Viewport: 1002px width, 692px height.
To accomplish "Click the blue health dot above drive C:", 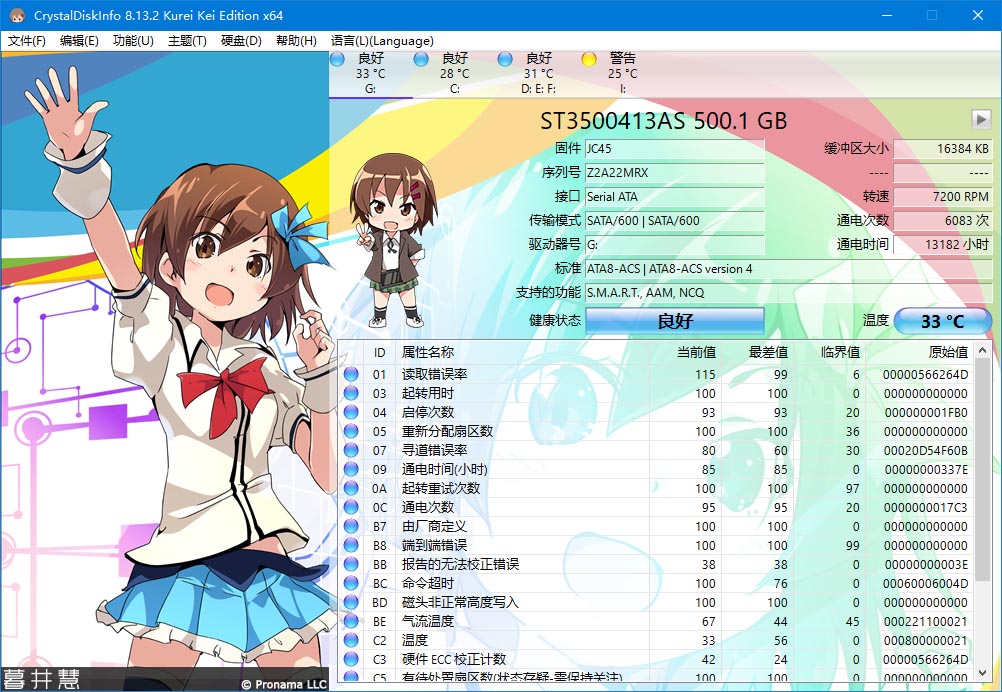I will tap(419, 59).
